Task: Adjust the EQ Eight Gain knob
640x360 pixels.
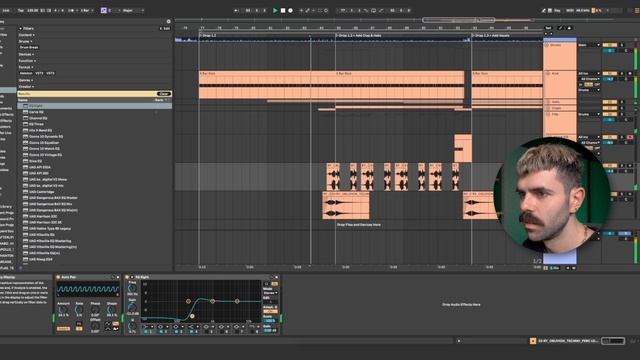Action: [x=132, y=307]
